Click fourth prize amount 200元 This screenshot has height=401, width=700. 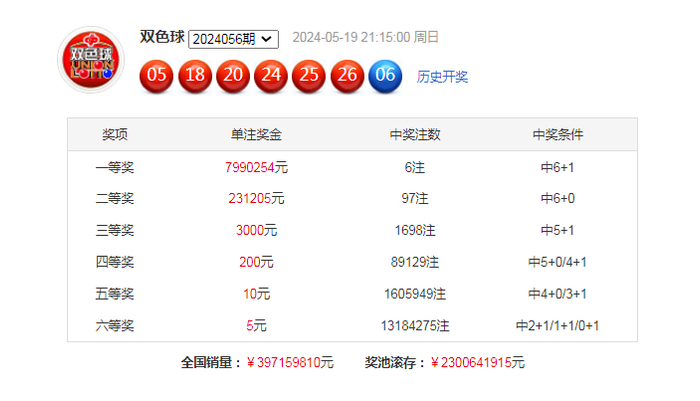pyautogui.click(x=256, y=262)
